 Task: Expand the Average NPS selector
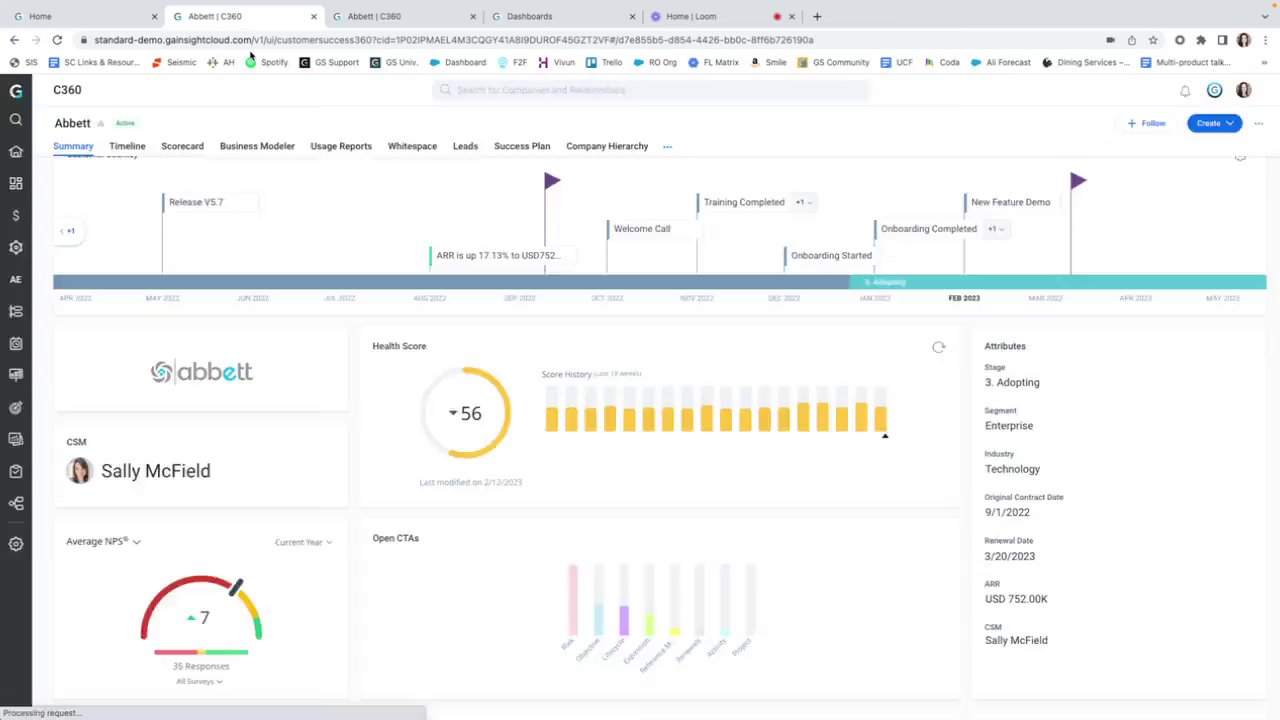(103, 541)
